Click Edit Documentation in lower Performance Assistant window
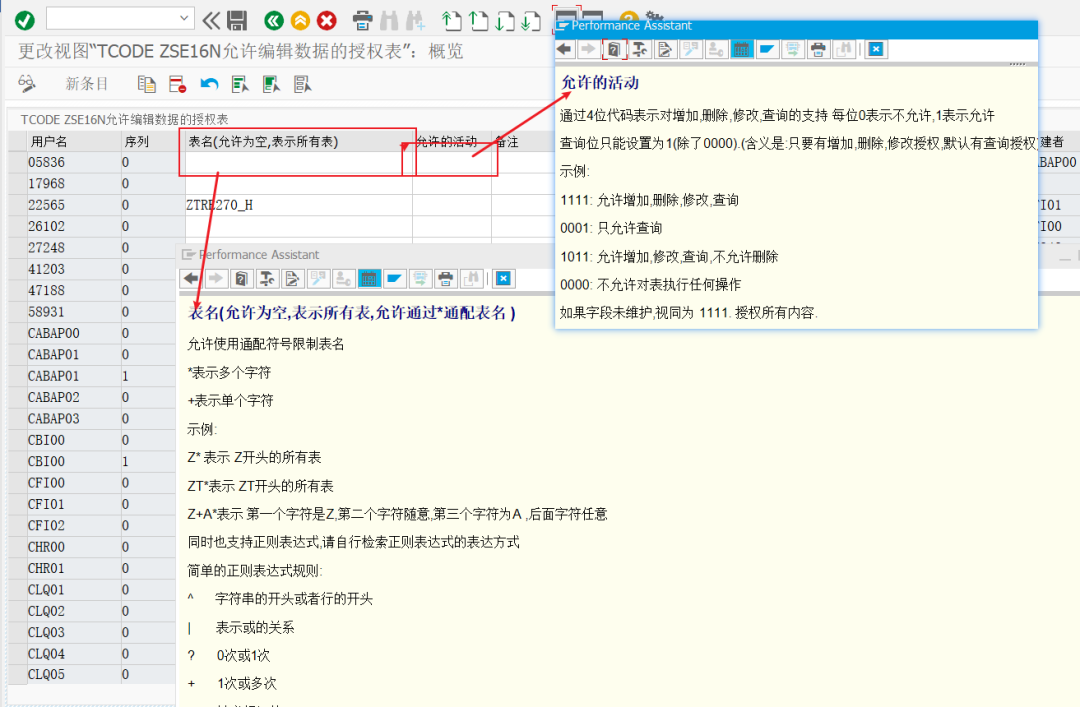 292,278
